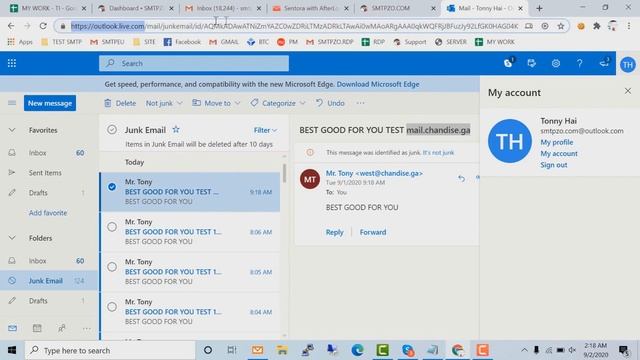Open the volume icon in the system tray
This screenshot has height=360, width=640.
(x=573, y=350)
